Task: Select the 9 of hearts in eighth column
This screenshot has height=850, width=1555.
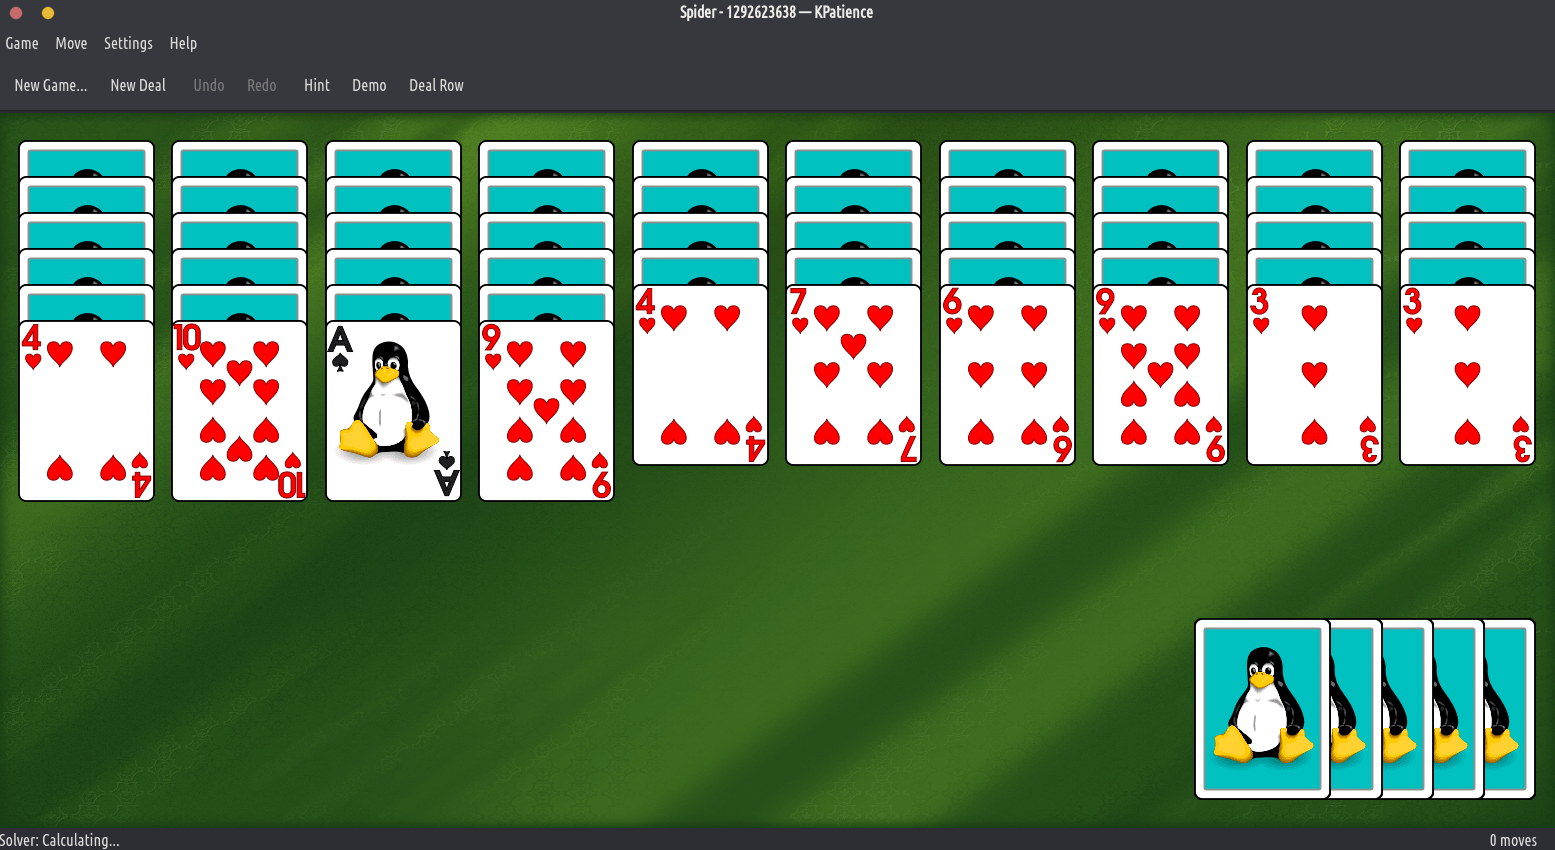Action: 1160,375
